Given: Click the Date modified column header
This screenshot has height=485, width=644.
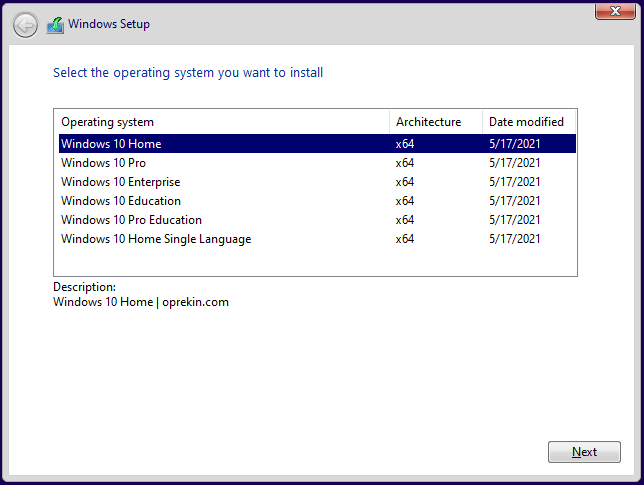Looking at the screenshot, I should [527, 122].
